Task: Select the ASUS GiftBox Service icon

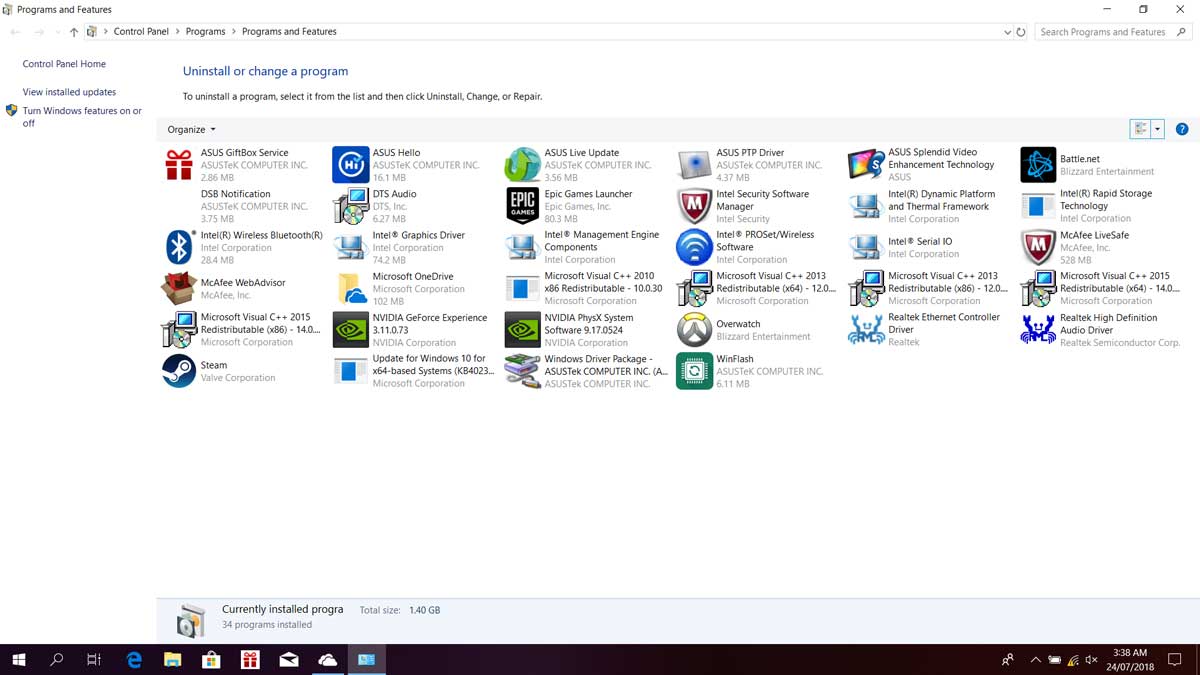Action: 179,165
